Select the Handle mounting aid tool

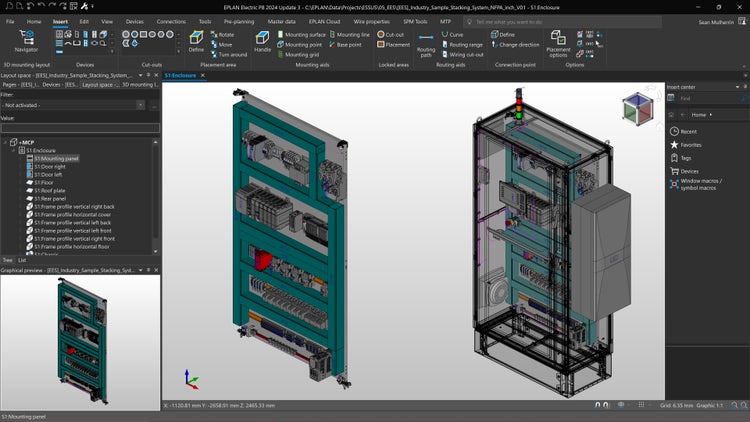[x=262, y=39]
